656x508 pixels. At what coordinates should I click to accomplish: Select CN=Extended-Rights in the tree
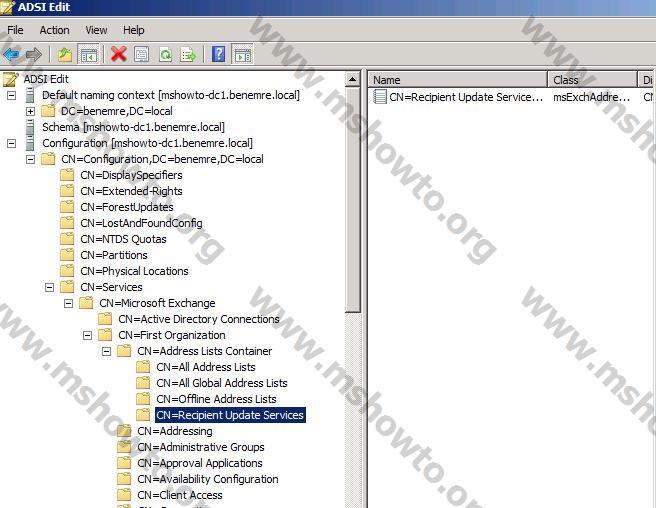coord(131,191)
